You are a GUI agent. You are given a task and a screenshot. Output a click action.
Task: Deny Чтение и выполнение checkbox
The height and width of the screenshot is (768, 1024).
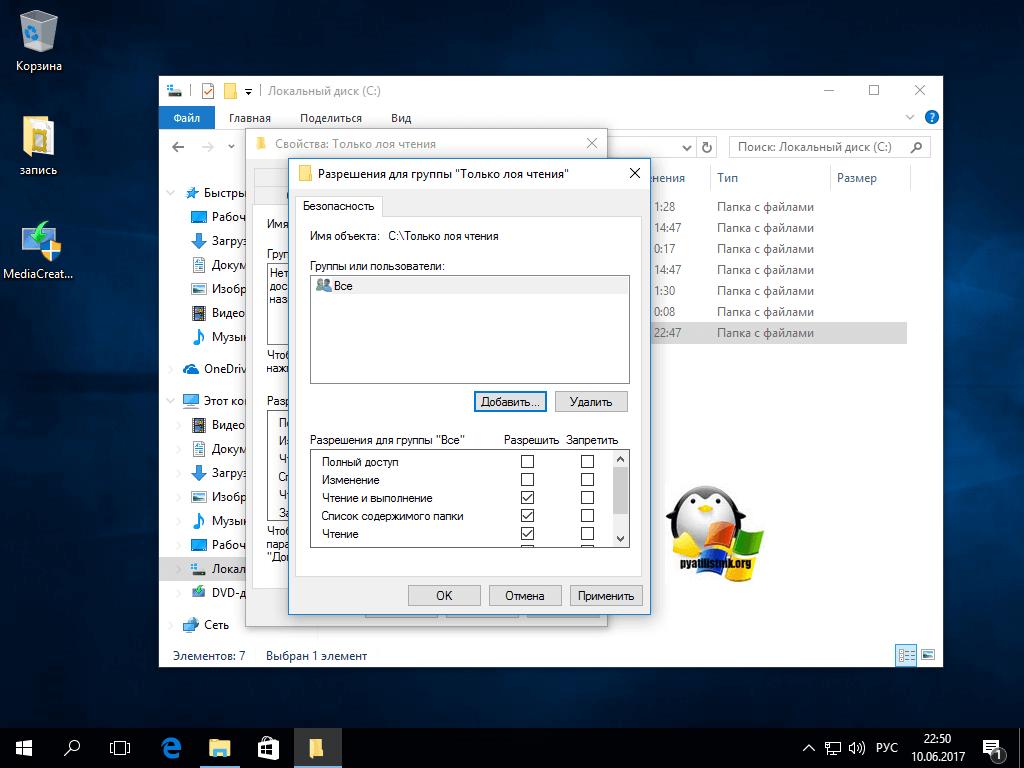click(x=587, y=498)
